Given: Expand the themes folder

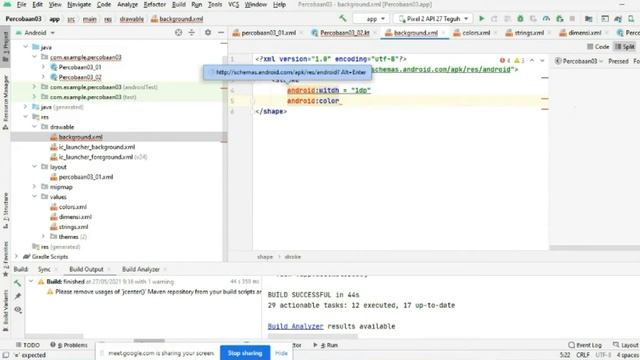Looking at the screenshot, I should 44,237.
